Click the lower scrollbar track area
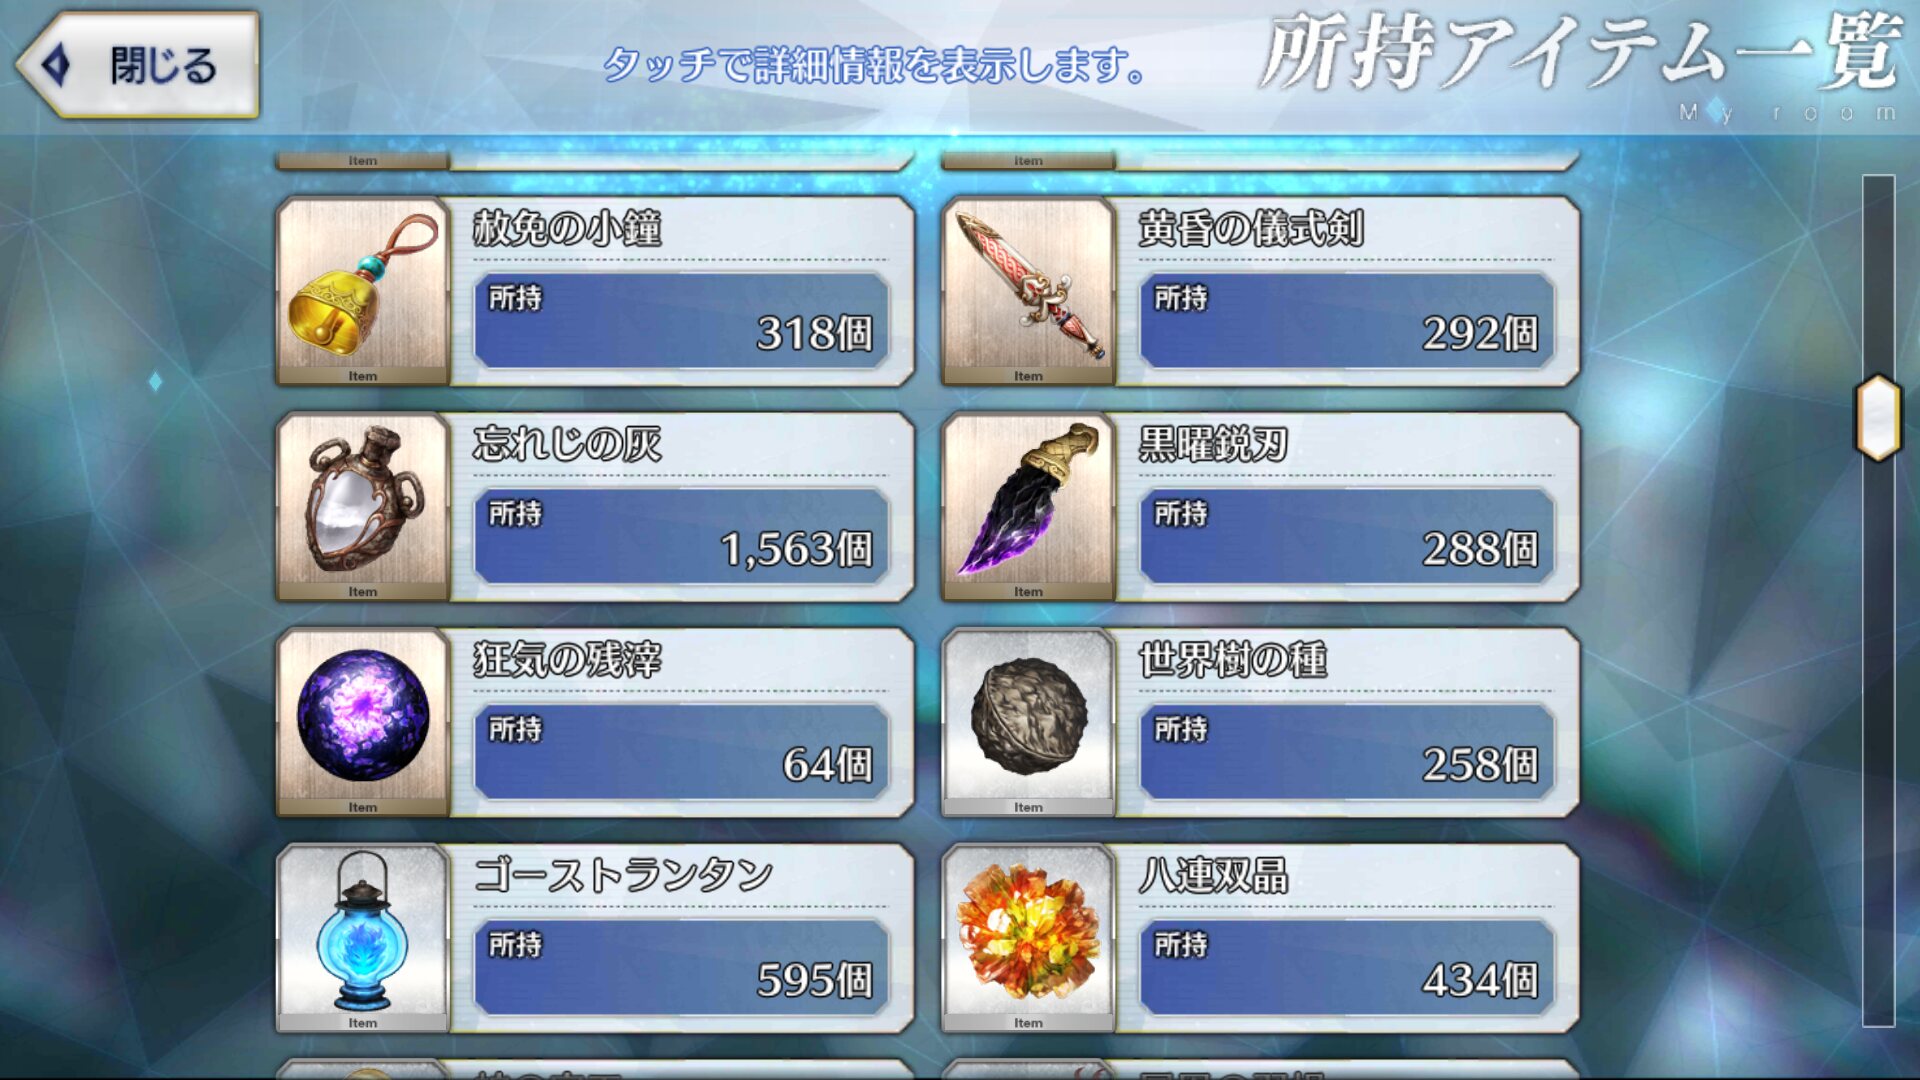The image size is (1920, 1080). tap(1878, 744)
